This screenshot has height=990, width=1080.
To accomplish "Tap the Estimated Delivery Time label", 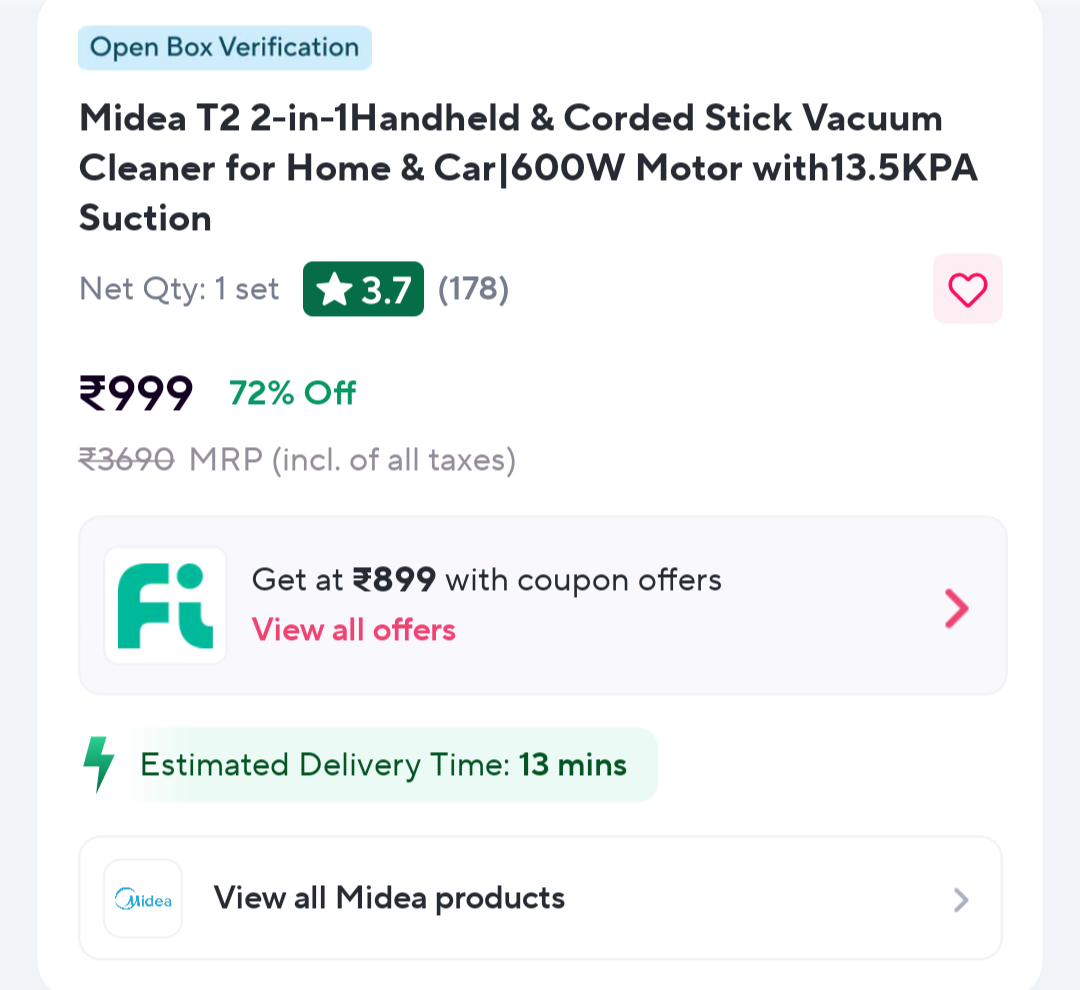I will point(326,766).
